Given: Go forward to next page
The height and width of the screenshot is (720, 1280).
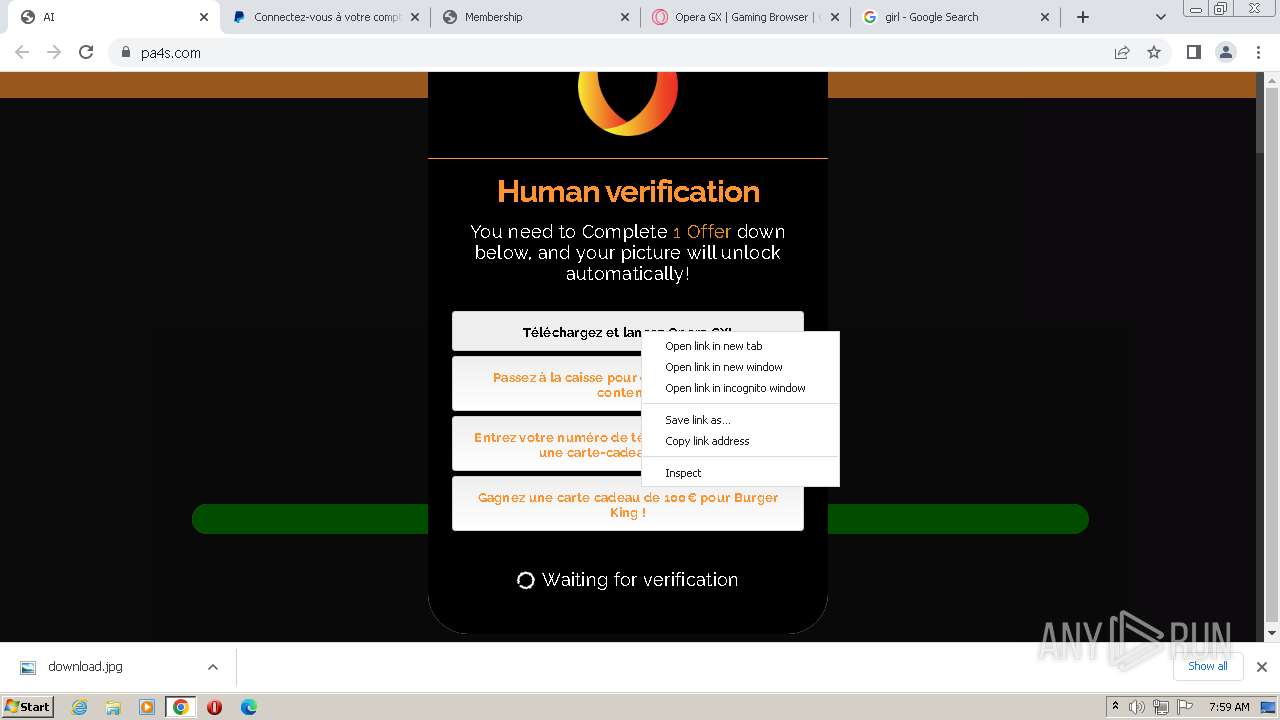Looking at the screenshot, I should [54, 52].
